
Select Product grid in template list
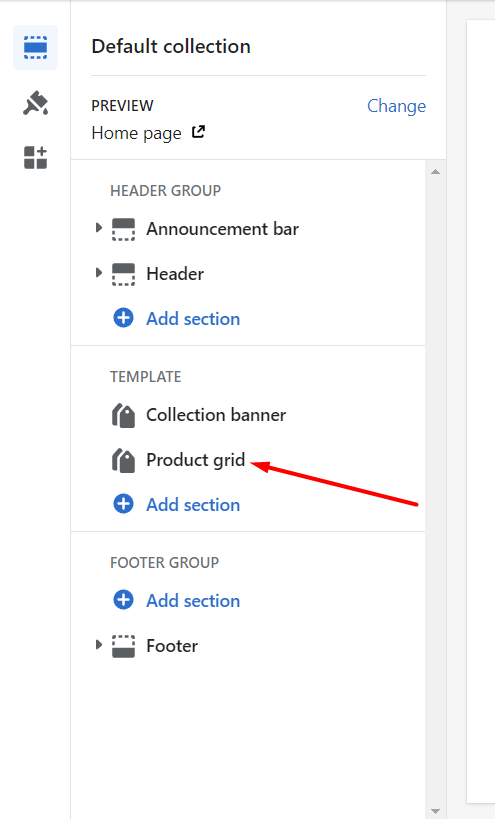(x=195, y=460)
